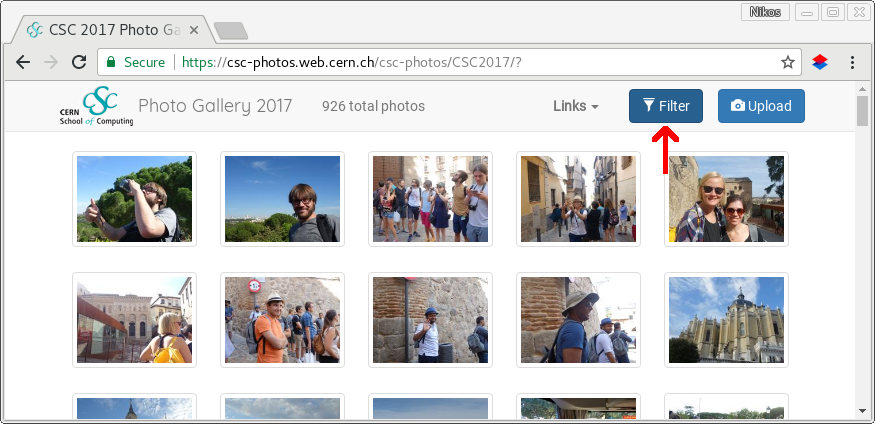Open photo of man in orange shirt
Image resolution: width=875 pixels, height=424 pixels.
point(282,320)
